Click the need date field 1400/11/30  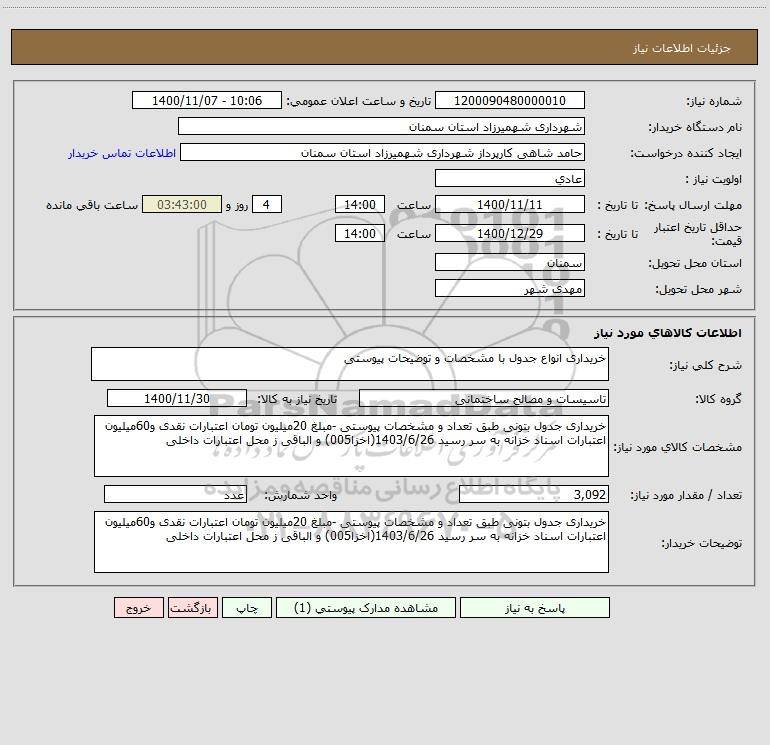[177, 398]
